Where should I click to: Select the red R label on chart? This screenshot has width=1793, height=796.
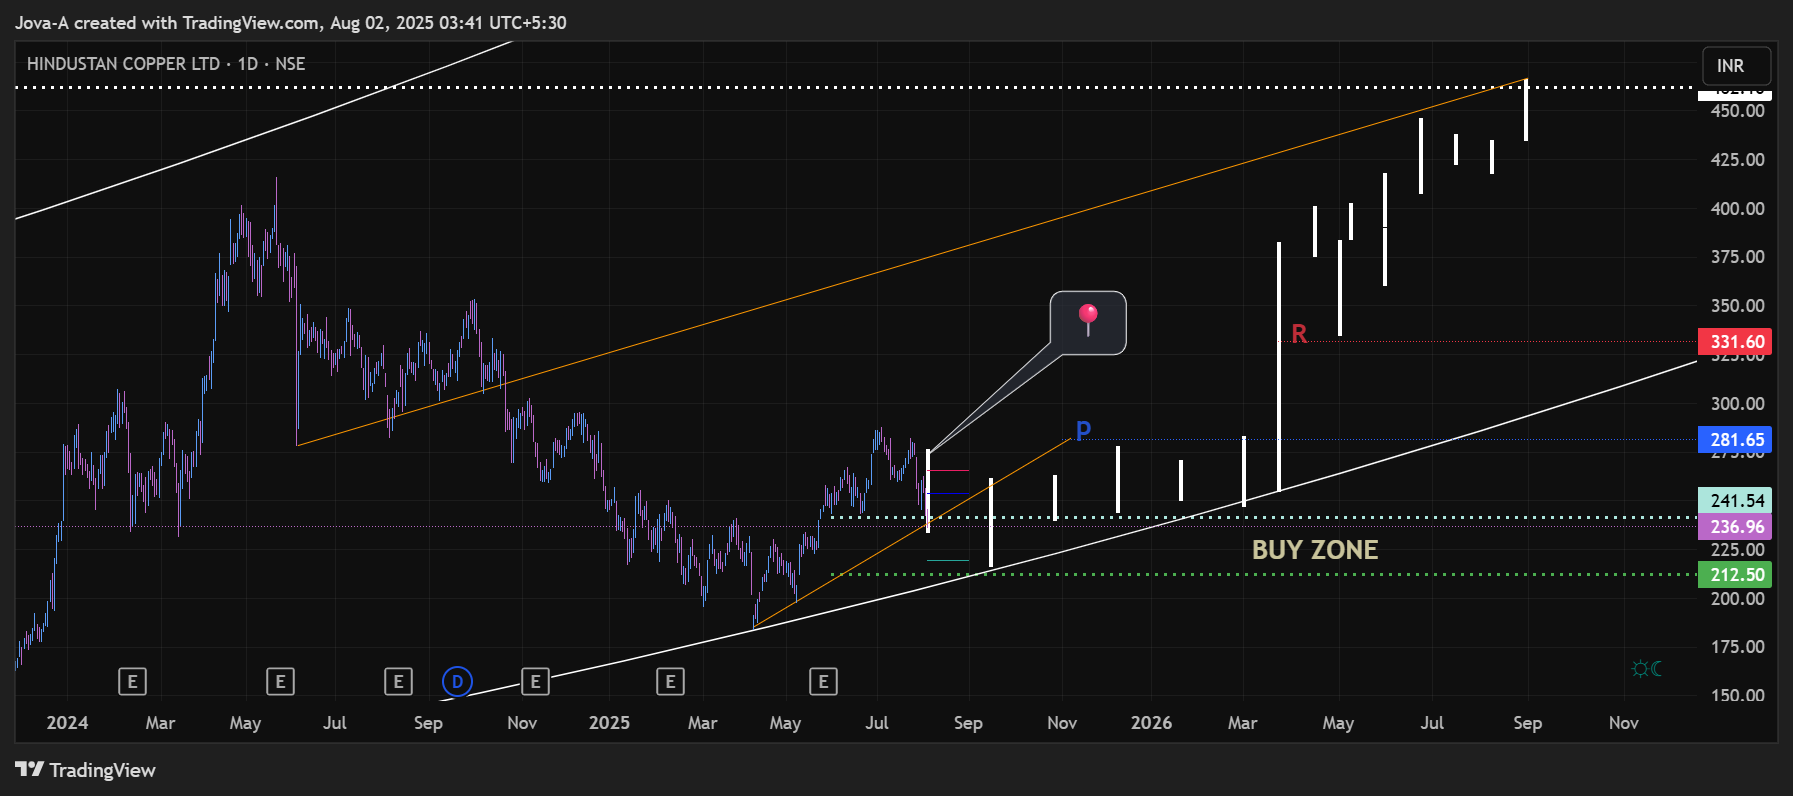pos(1299,334)
